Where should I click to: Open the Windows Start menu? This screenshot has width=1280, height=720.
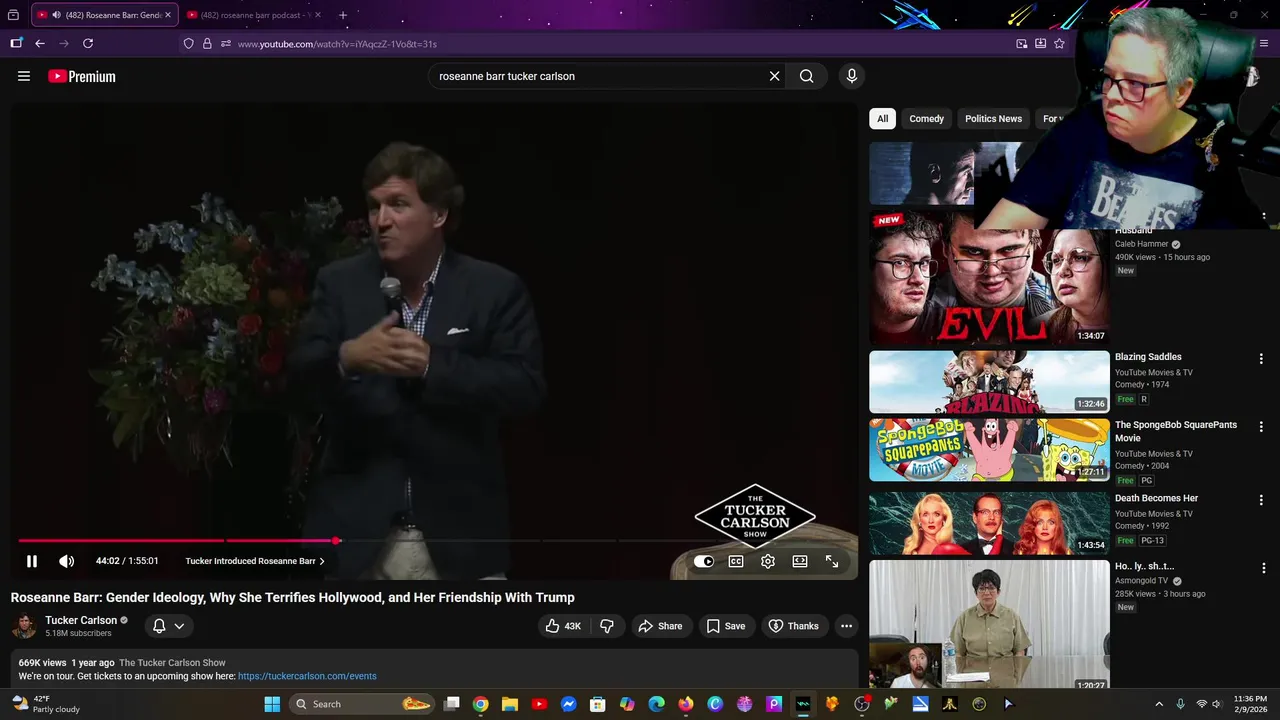272,704
